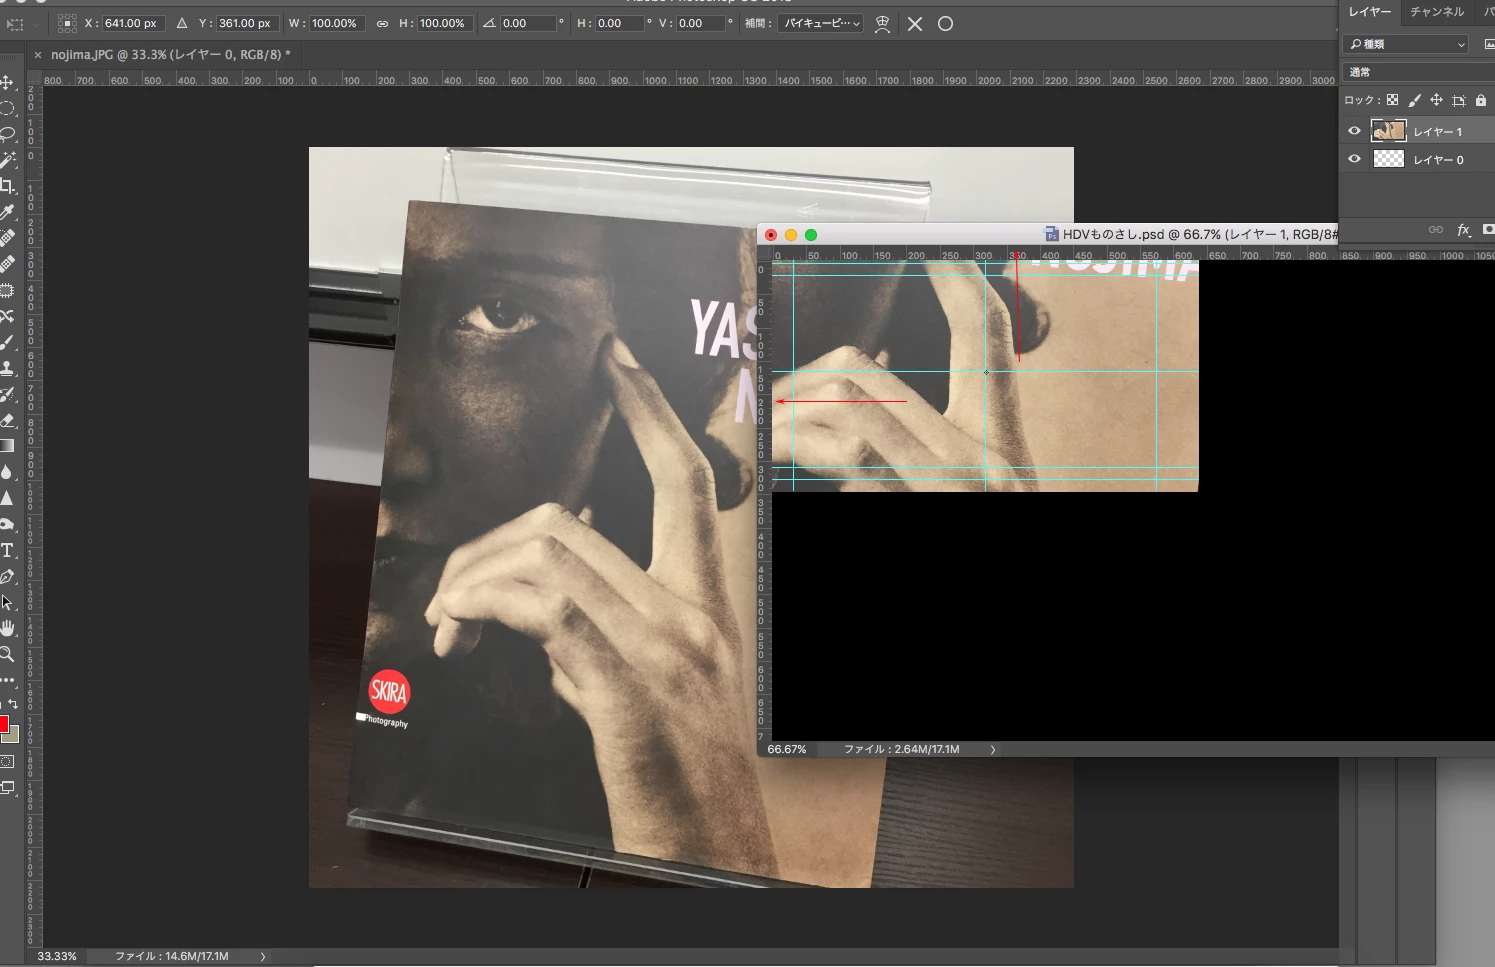Open the blend mode 通常 dropdown

tap(1417, 72)
